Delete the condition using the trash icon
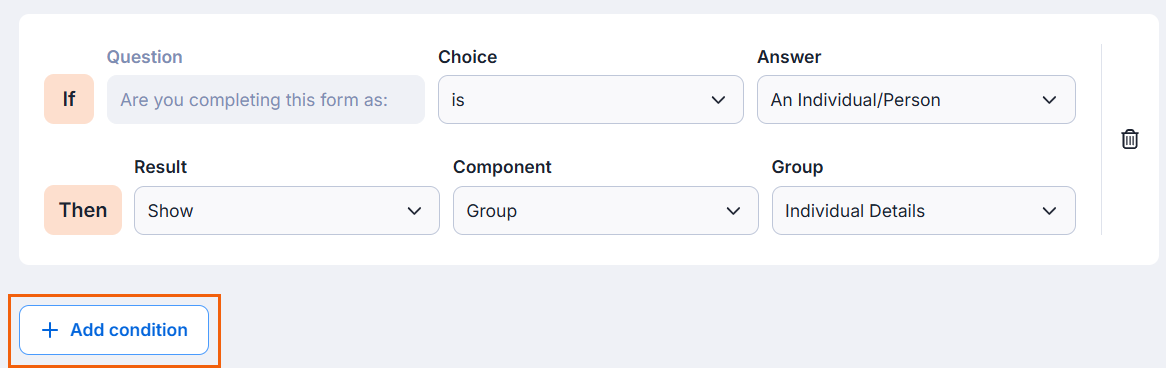1166x368 pixels. click(x=1130, y=139)
